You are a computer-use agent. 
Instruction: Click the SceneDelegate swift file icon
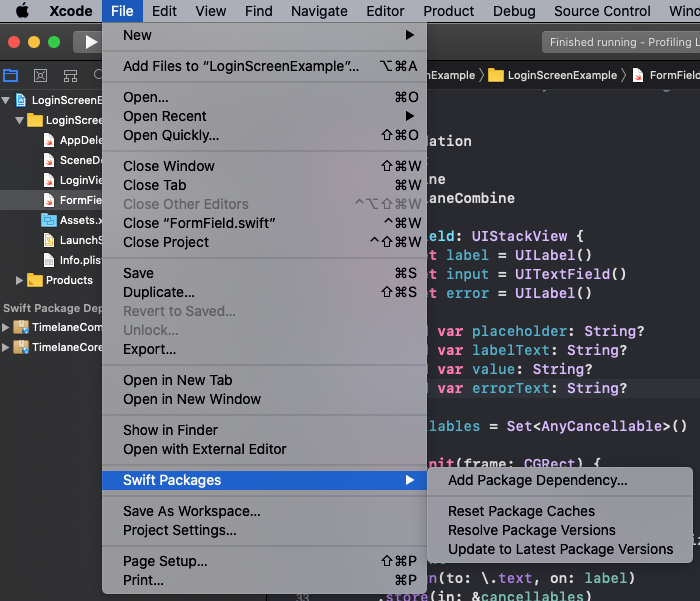click(x=49, y=160)
